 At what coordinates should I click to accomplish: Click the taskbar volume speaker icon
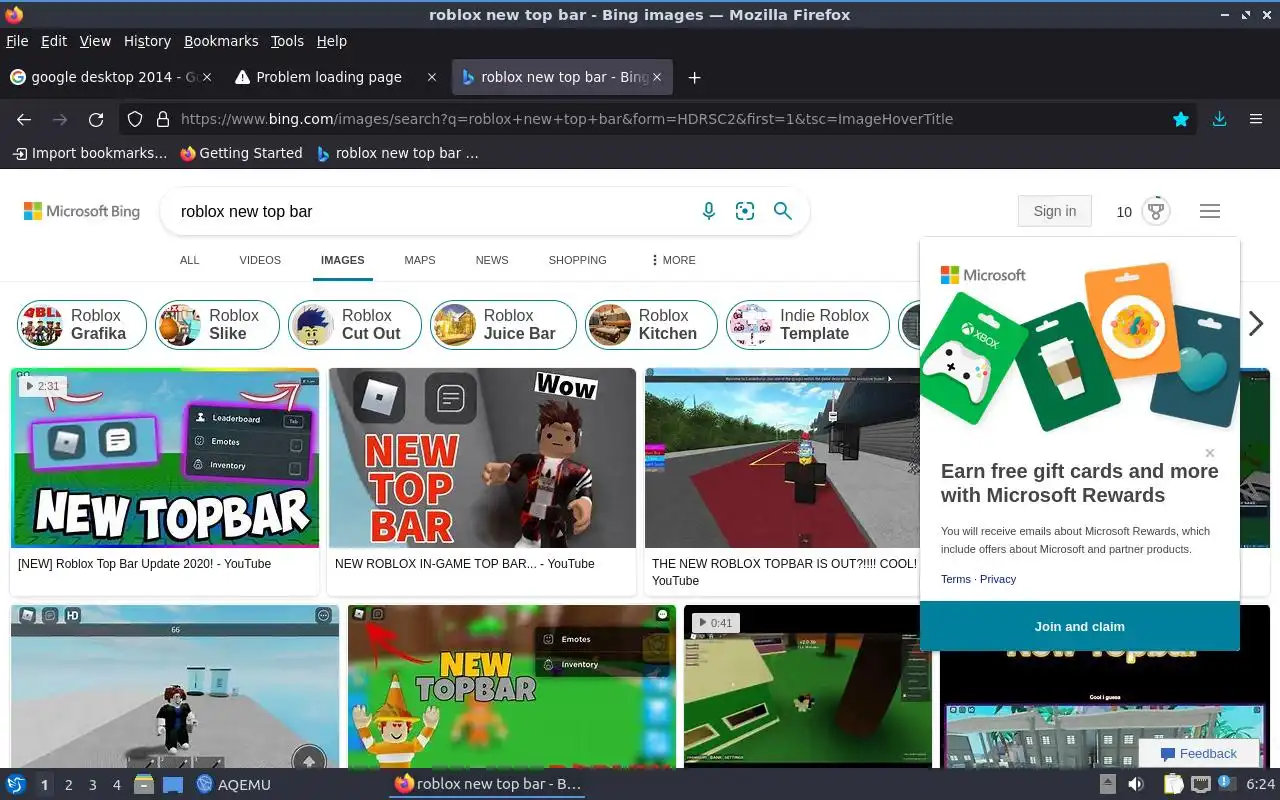(1136, 784)
